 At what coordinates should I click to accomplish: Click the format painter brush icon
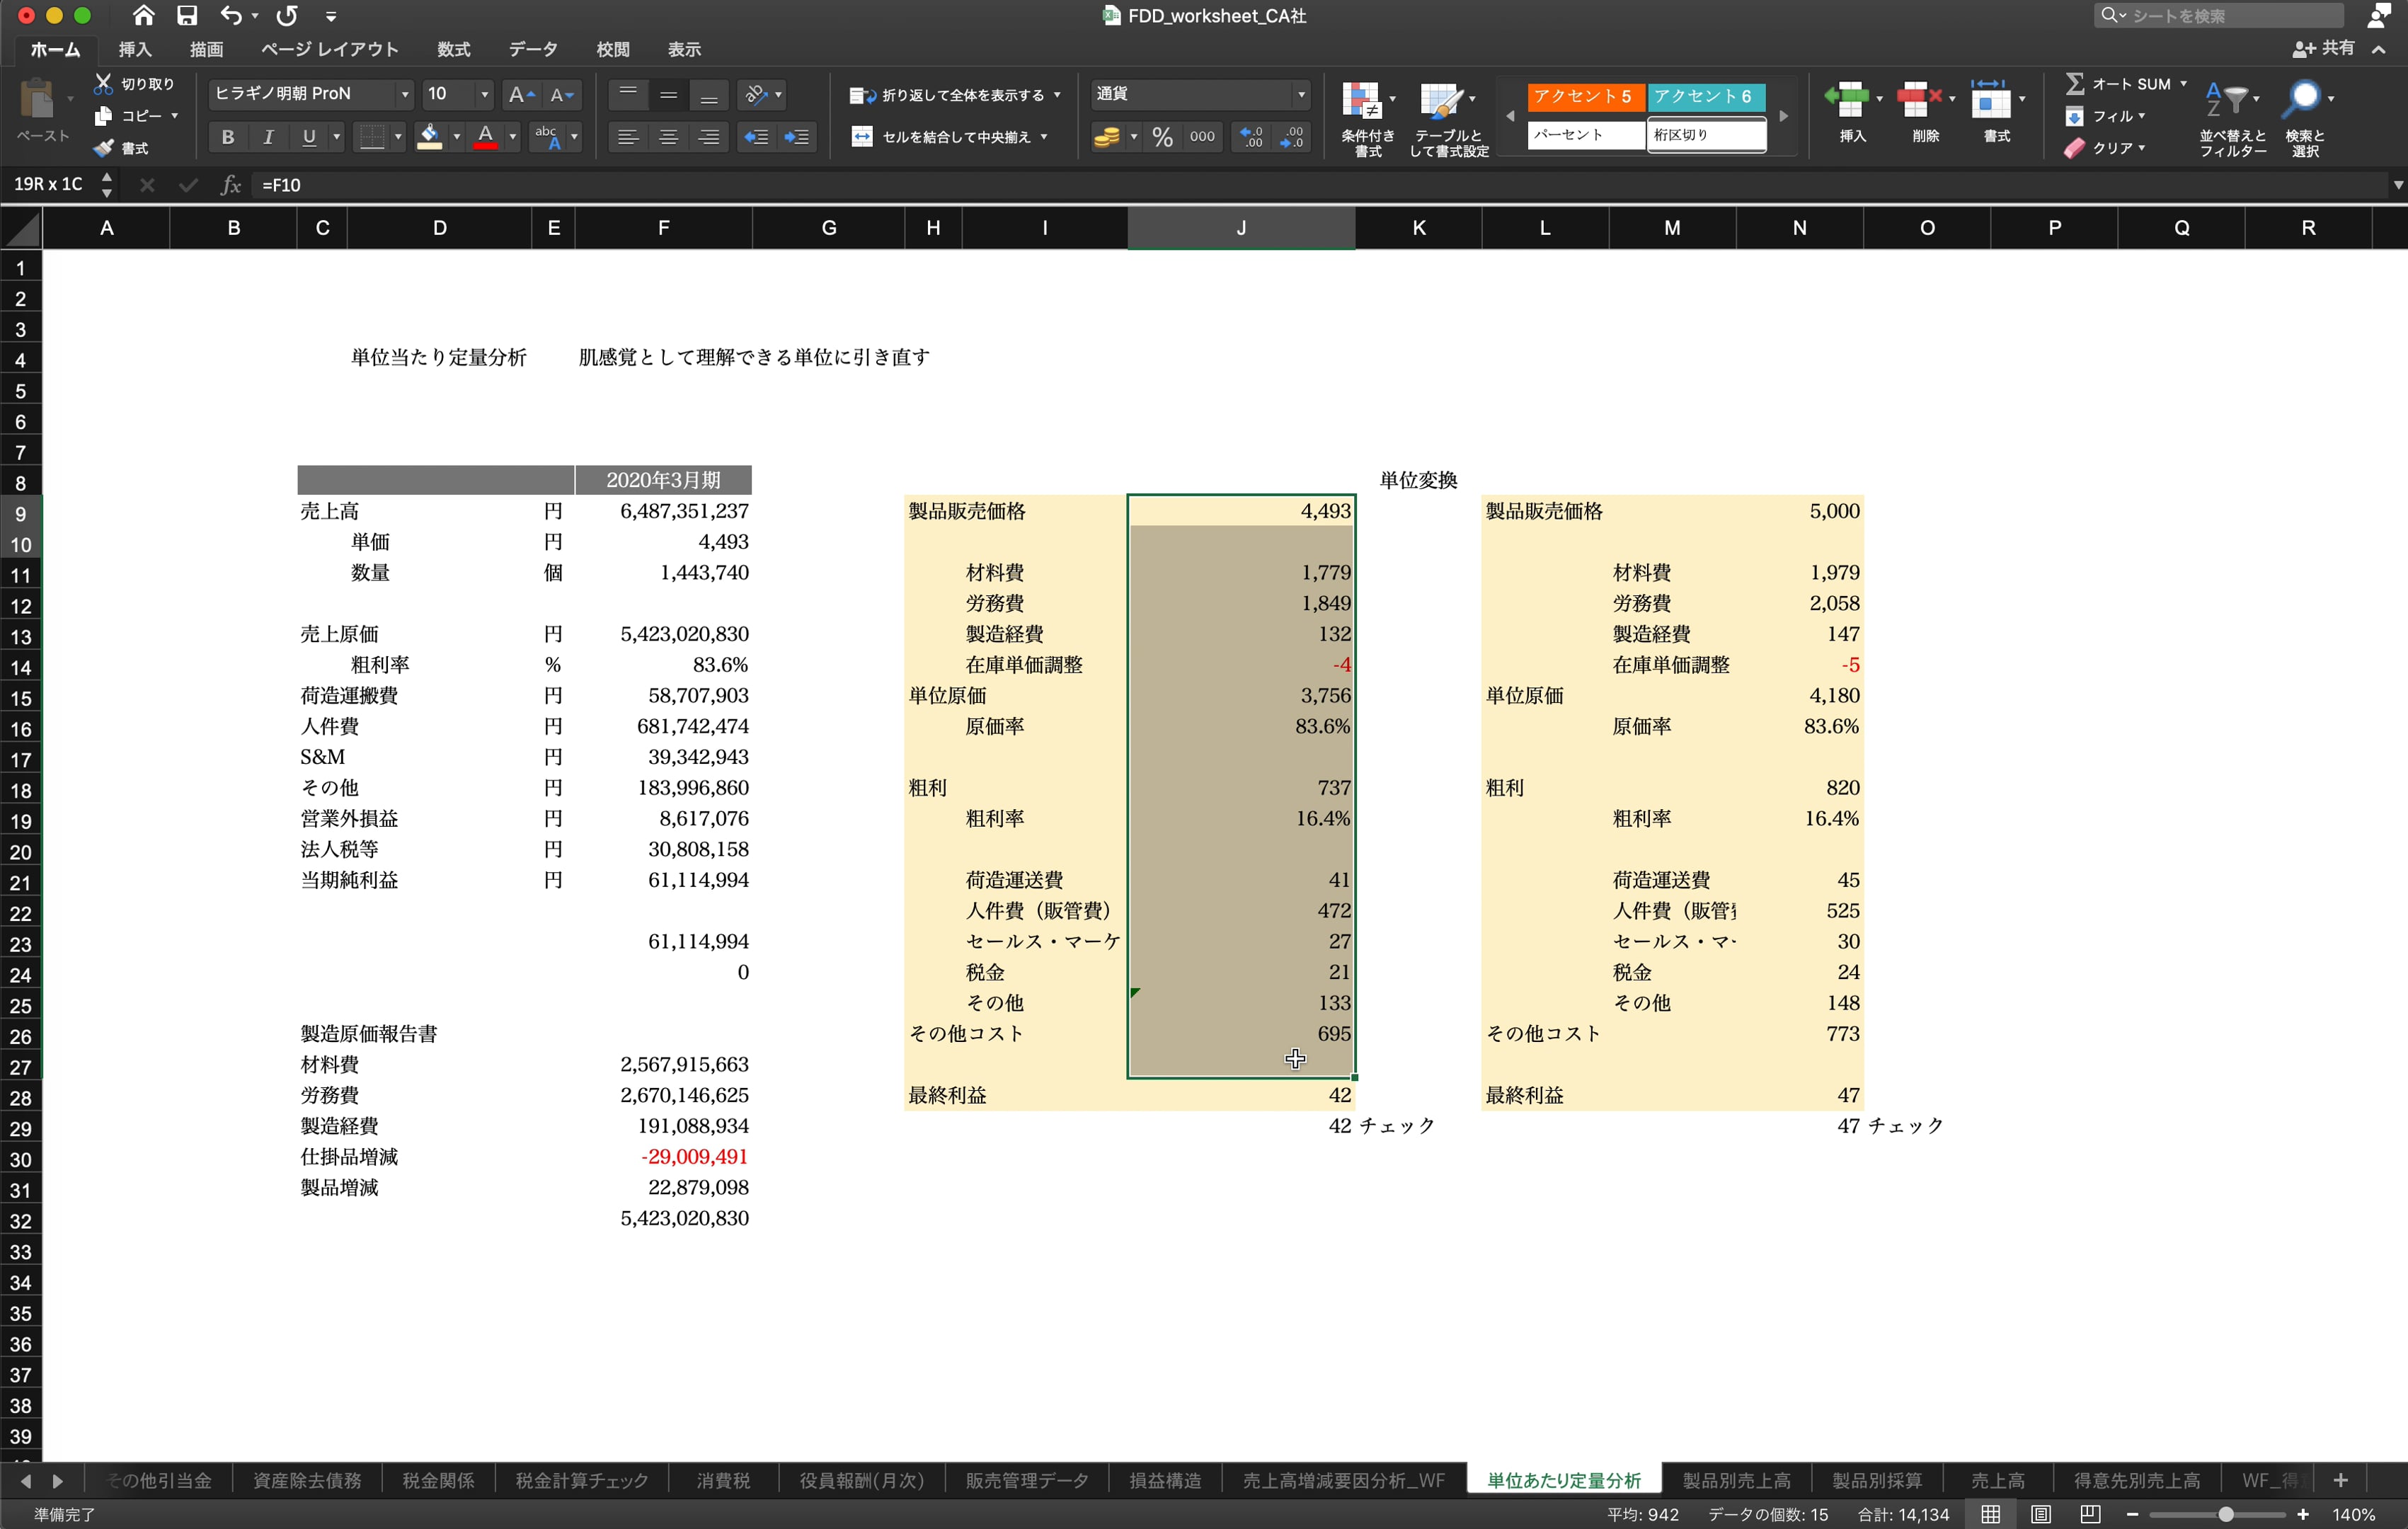click(x=104, y=148)
